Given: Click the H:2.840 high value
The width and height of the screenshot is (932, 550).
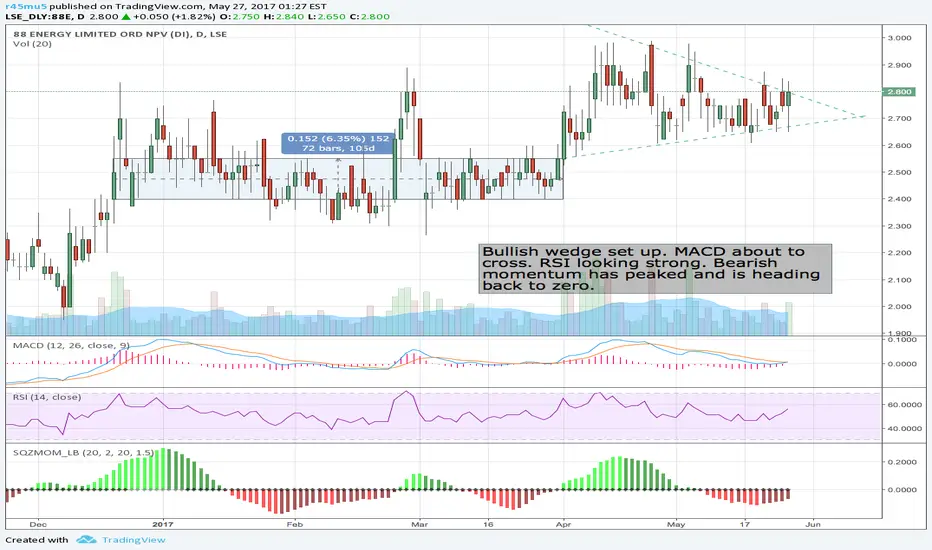Looking at the screenshot, I should point(284,17).
